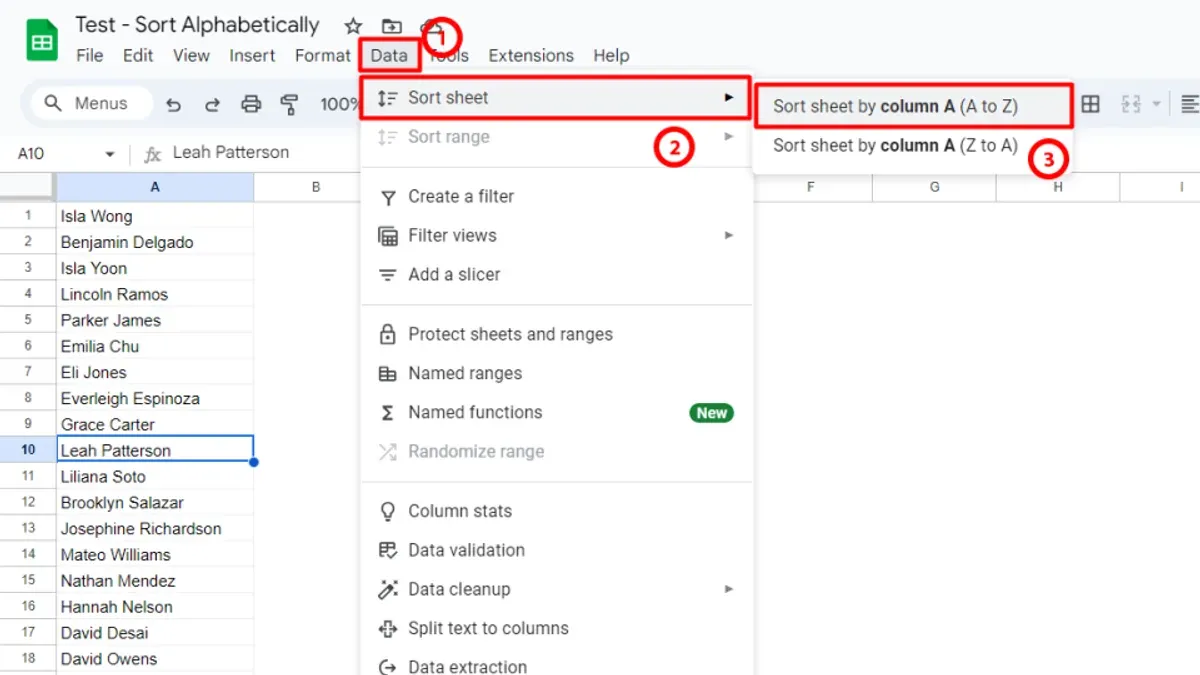Select row 1 header
Screen dimensions: 1200x675
click(28, 216)
